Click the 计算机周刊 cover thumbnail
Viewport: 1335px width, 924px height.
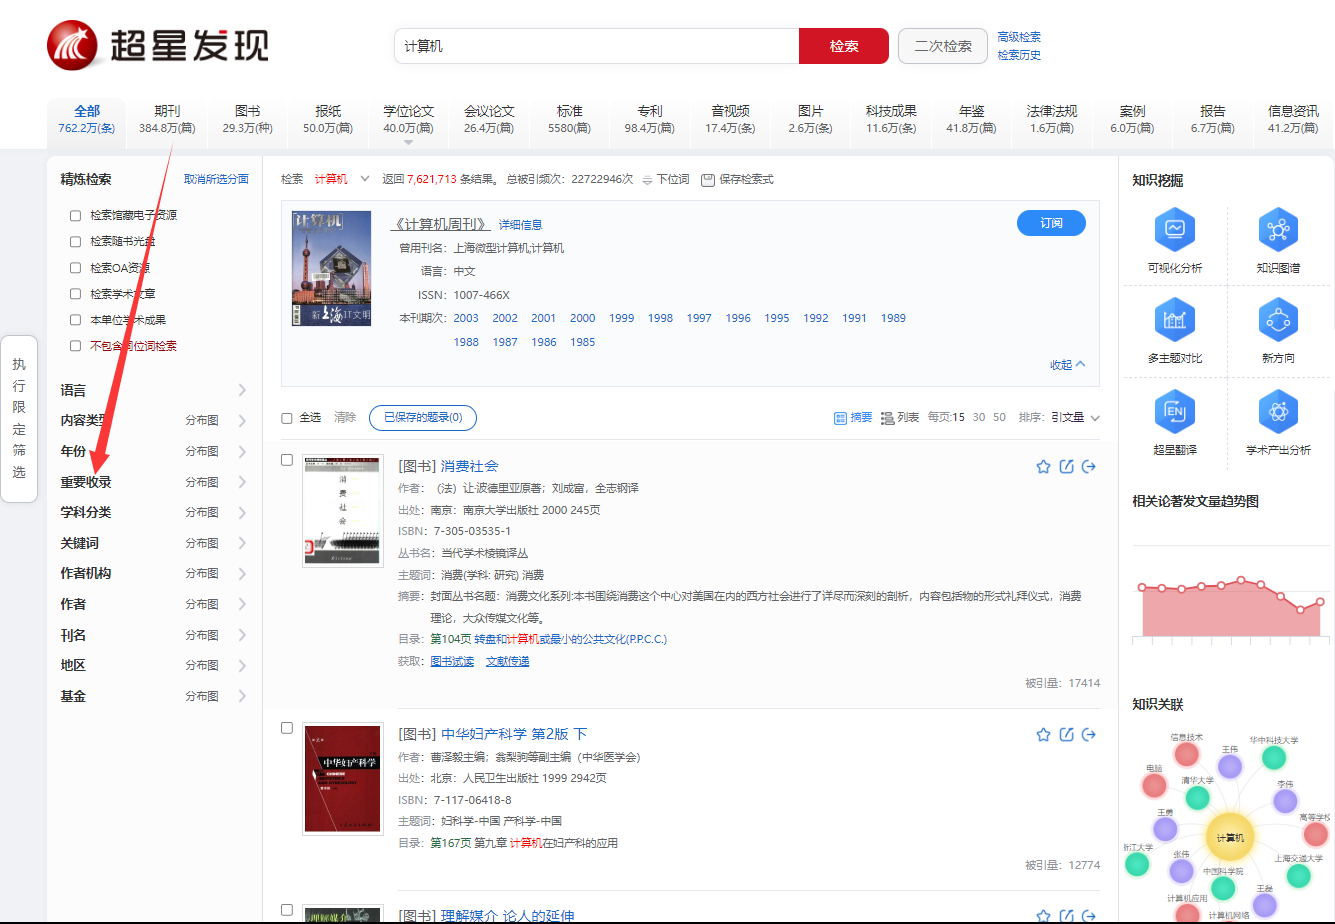[x=331, y=267]
